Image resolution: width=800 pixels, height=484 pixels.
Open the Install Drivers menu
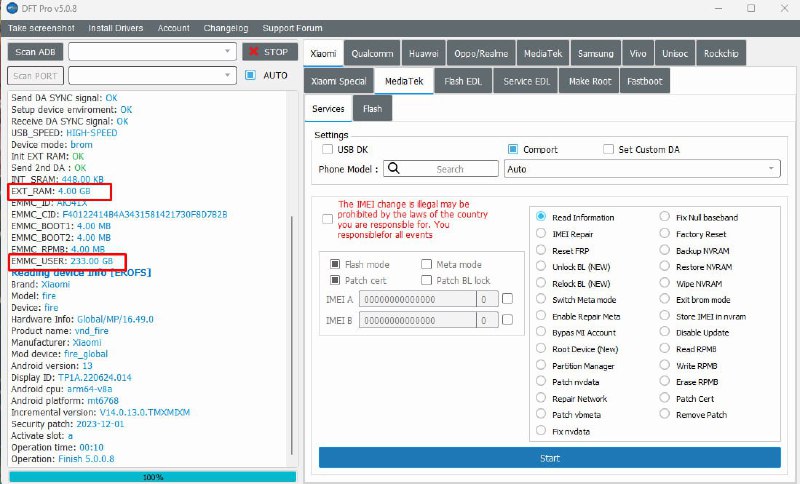click(x=116, y=28)
